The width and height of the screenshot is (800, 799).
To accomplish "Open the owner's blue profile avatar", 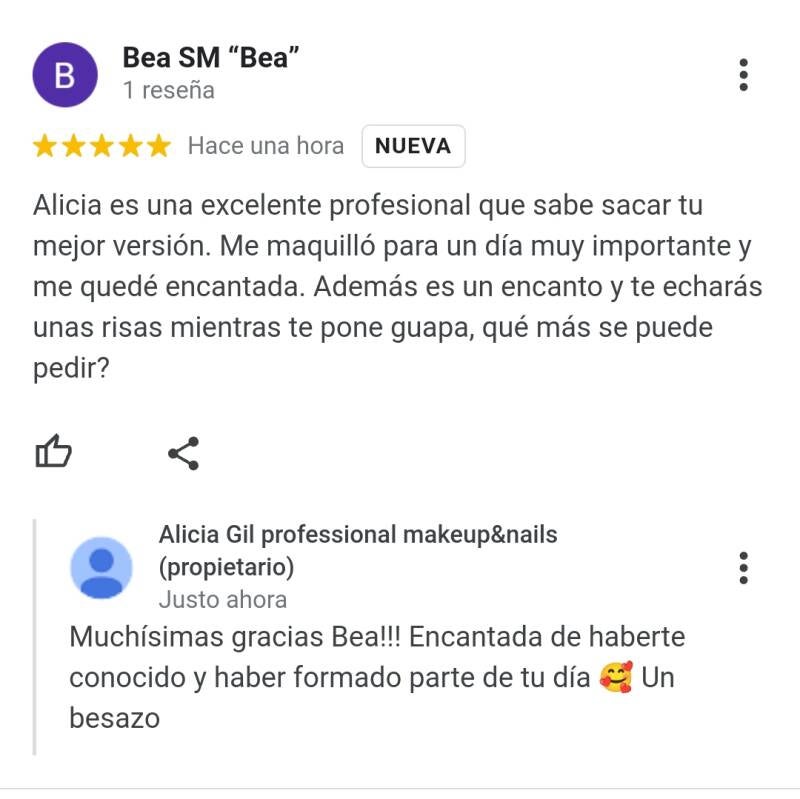I will click(x=102, y=568).
